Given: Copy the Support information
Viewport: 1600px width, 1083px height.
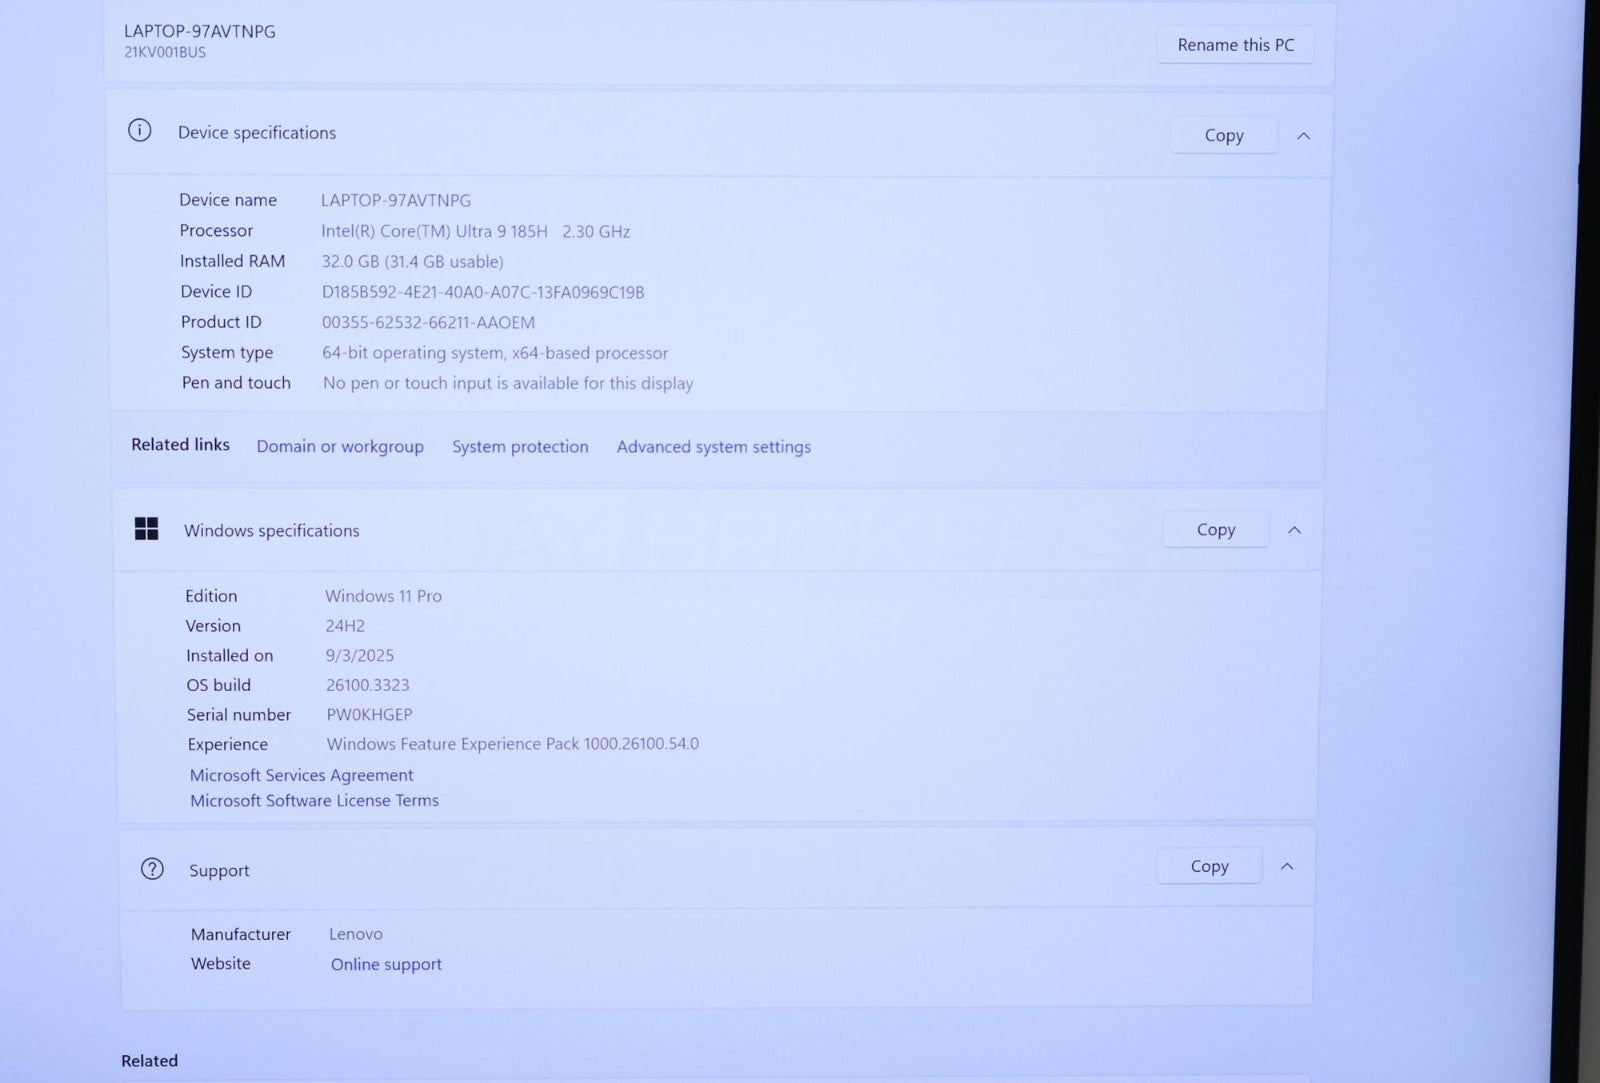Looking at the screenshot, I should point(1209,867).
